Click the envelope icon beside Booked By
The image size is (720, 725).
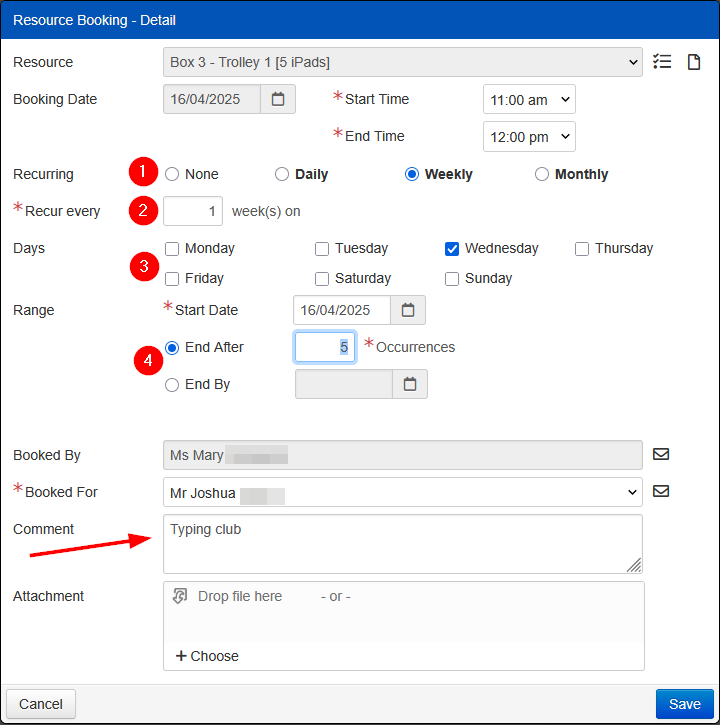tap(660, 454)
